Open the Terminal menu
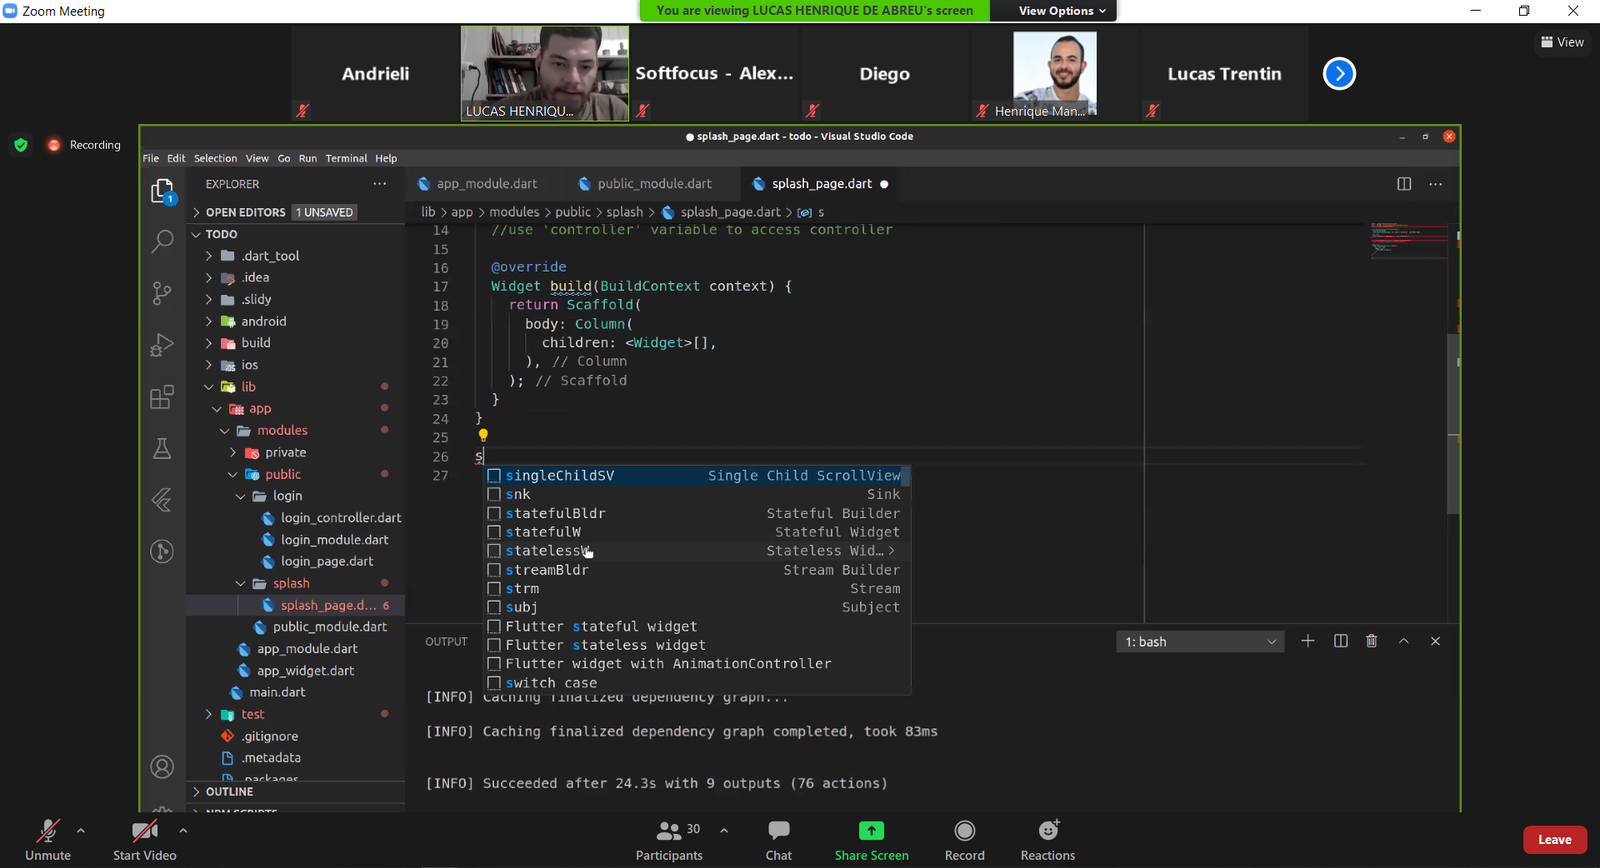The width and height of the screenshot is (1600, 868). point(346,158)
